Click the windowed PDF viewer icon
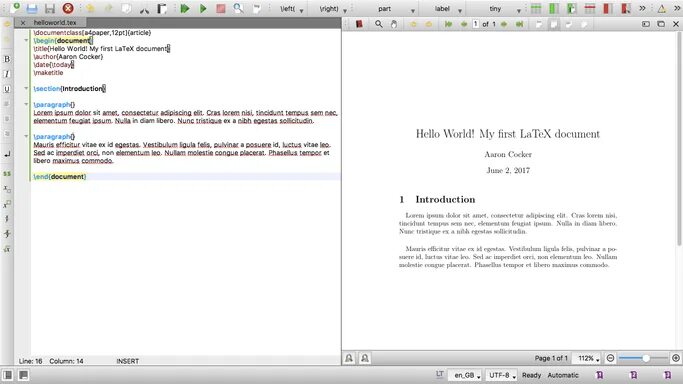 661,24
